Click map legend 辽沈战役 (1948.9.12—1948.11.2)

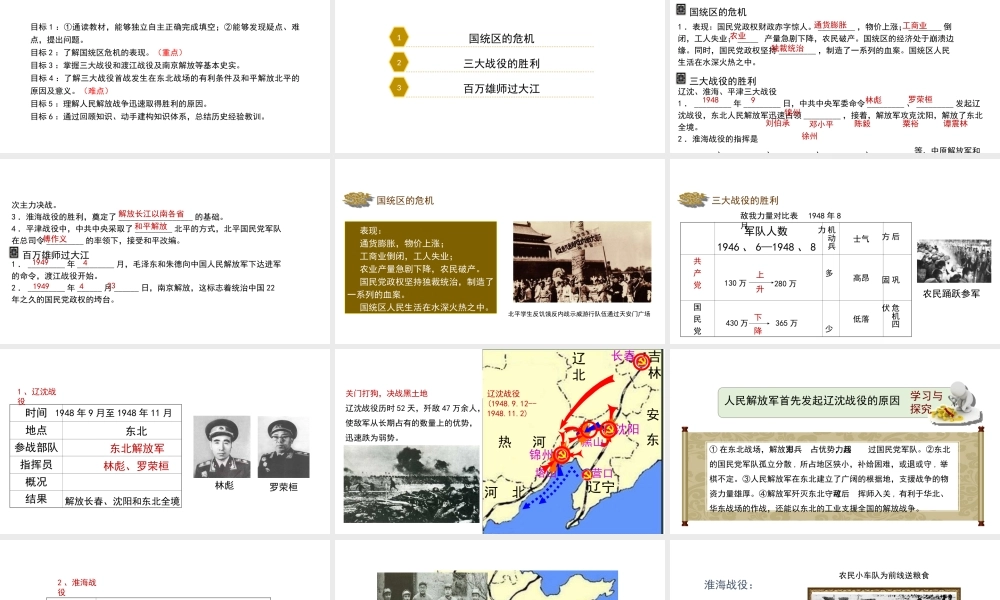[512, 403]
